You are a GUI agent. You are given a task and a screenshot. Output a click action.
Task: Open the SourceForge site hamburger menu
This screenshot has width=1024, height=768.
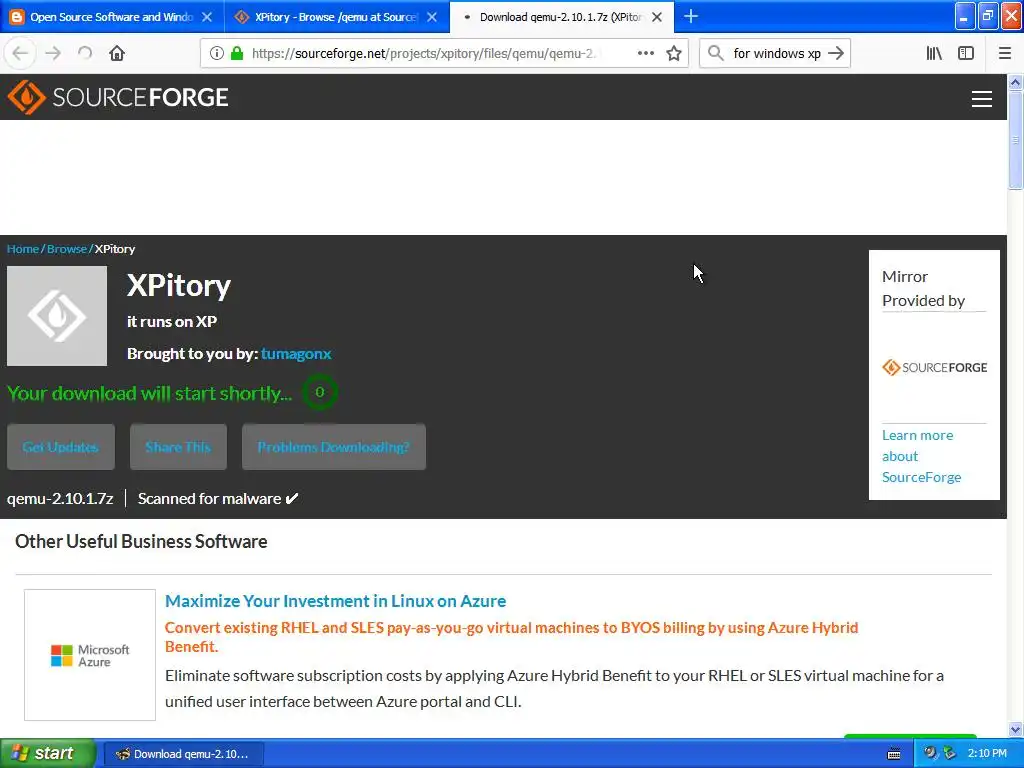(x=982, y=99)
